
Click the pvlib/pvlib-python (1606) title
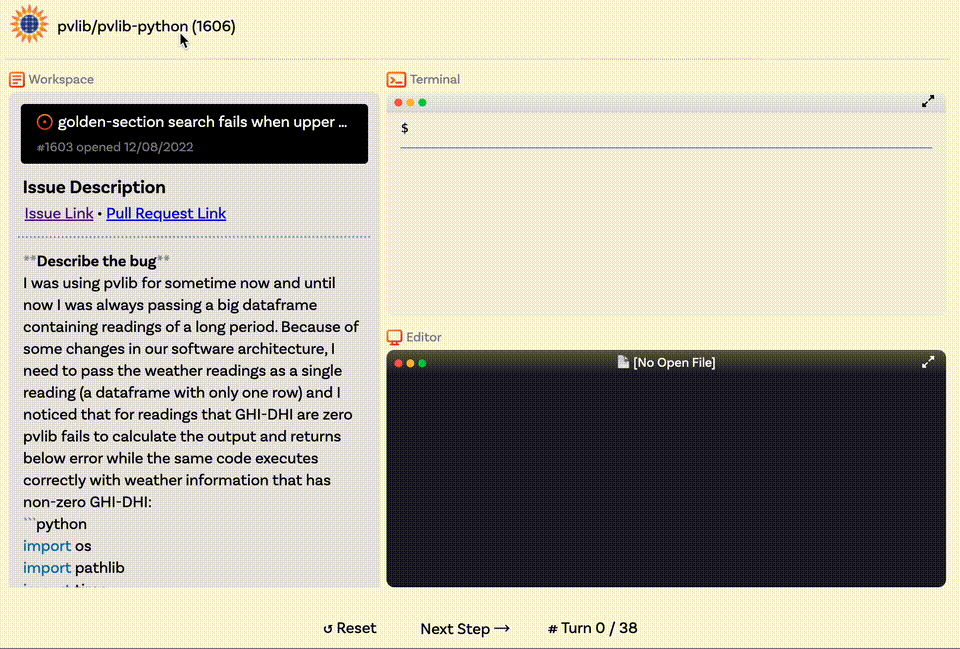[x=146, y=26]
